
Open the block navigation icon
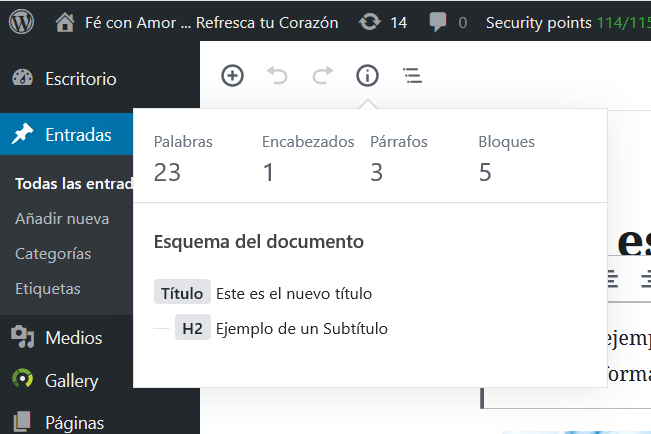click(x=411, y=75)
